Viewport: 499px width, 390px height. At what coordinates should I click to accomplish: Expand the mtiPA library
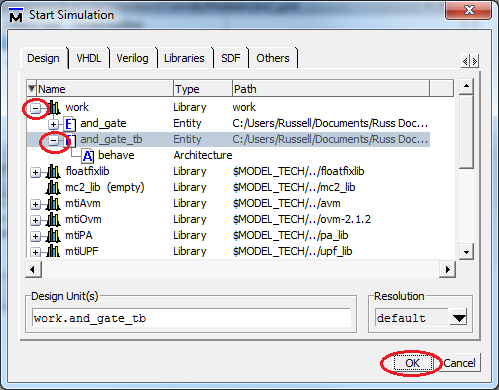click(35, 236)
